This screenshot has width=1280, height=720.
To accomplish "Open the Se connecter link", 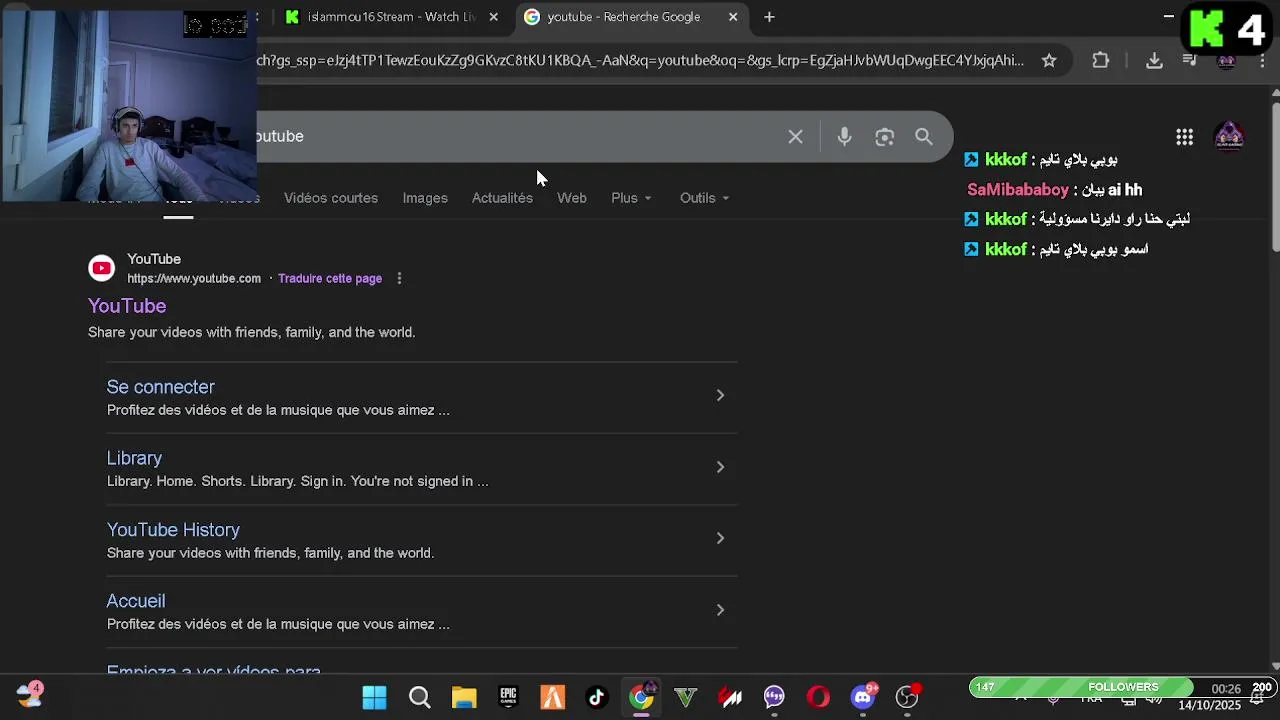I will (x=161, y=387).
